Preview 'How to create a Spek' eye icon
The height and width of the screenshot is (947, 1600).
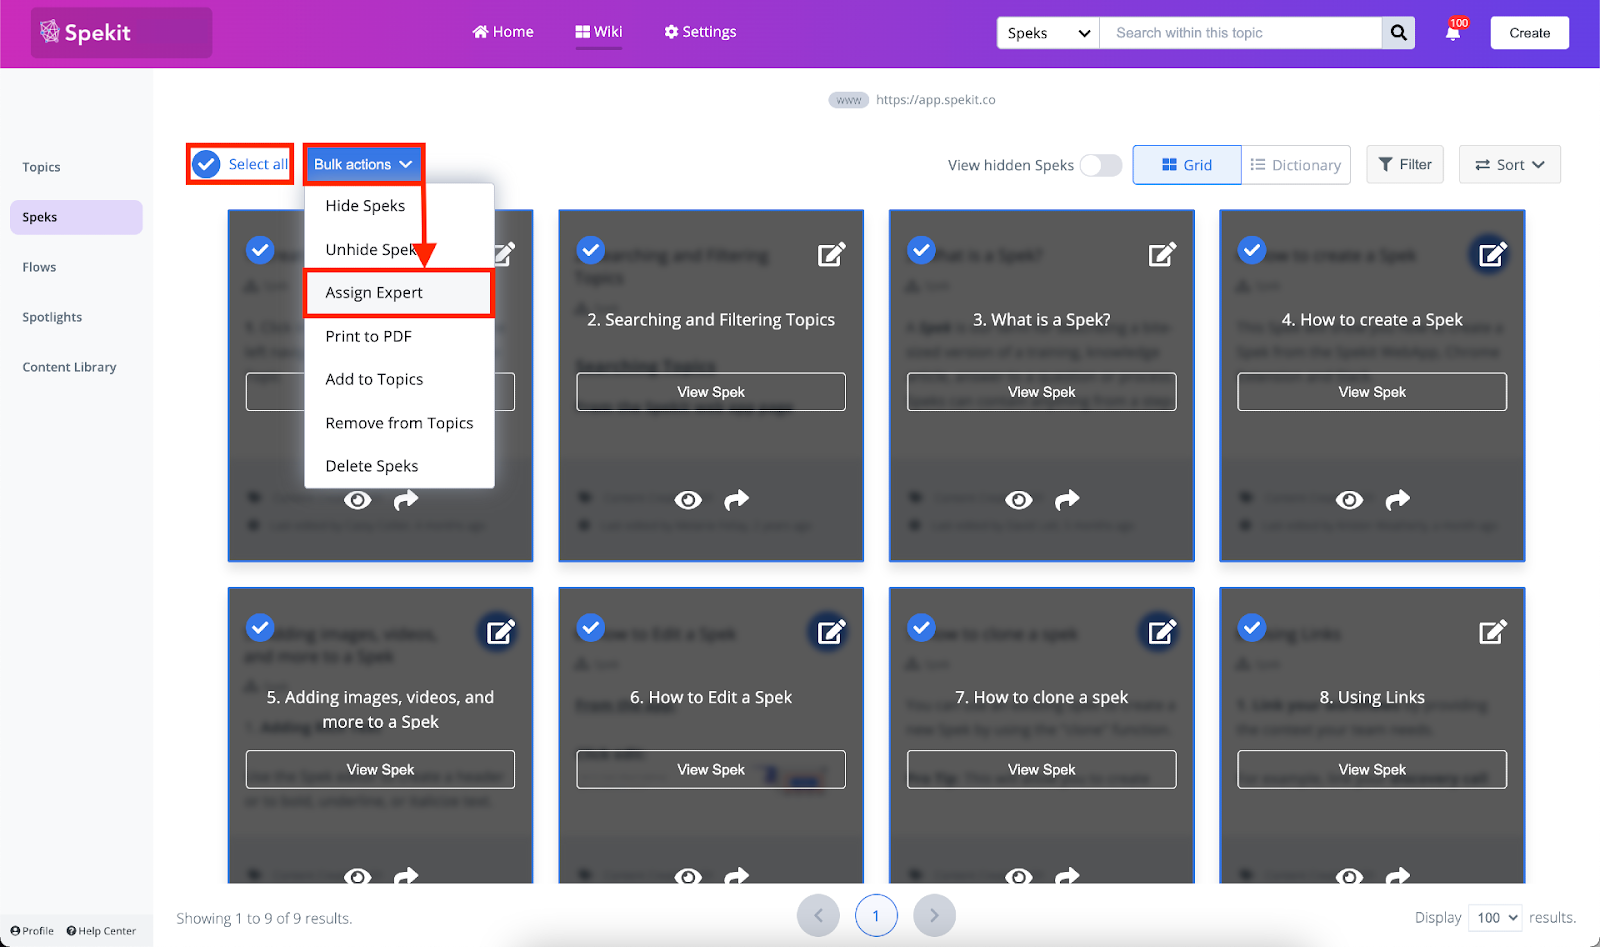click(1349, 499)
